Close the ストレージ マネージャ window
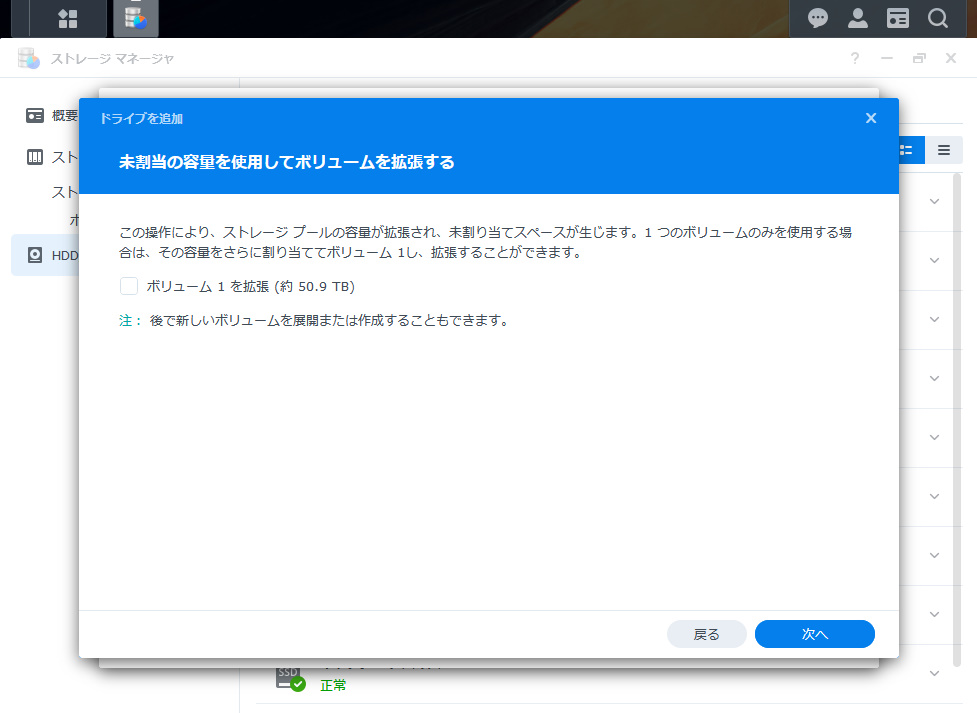The width and height of the screenshot is (977, 713). 951,58
